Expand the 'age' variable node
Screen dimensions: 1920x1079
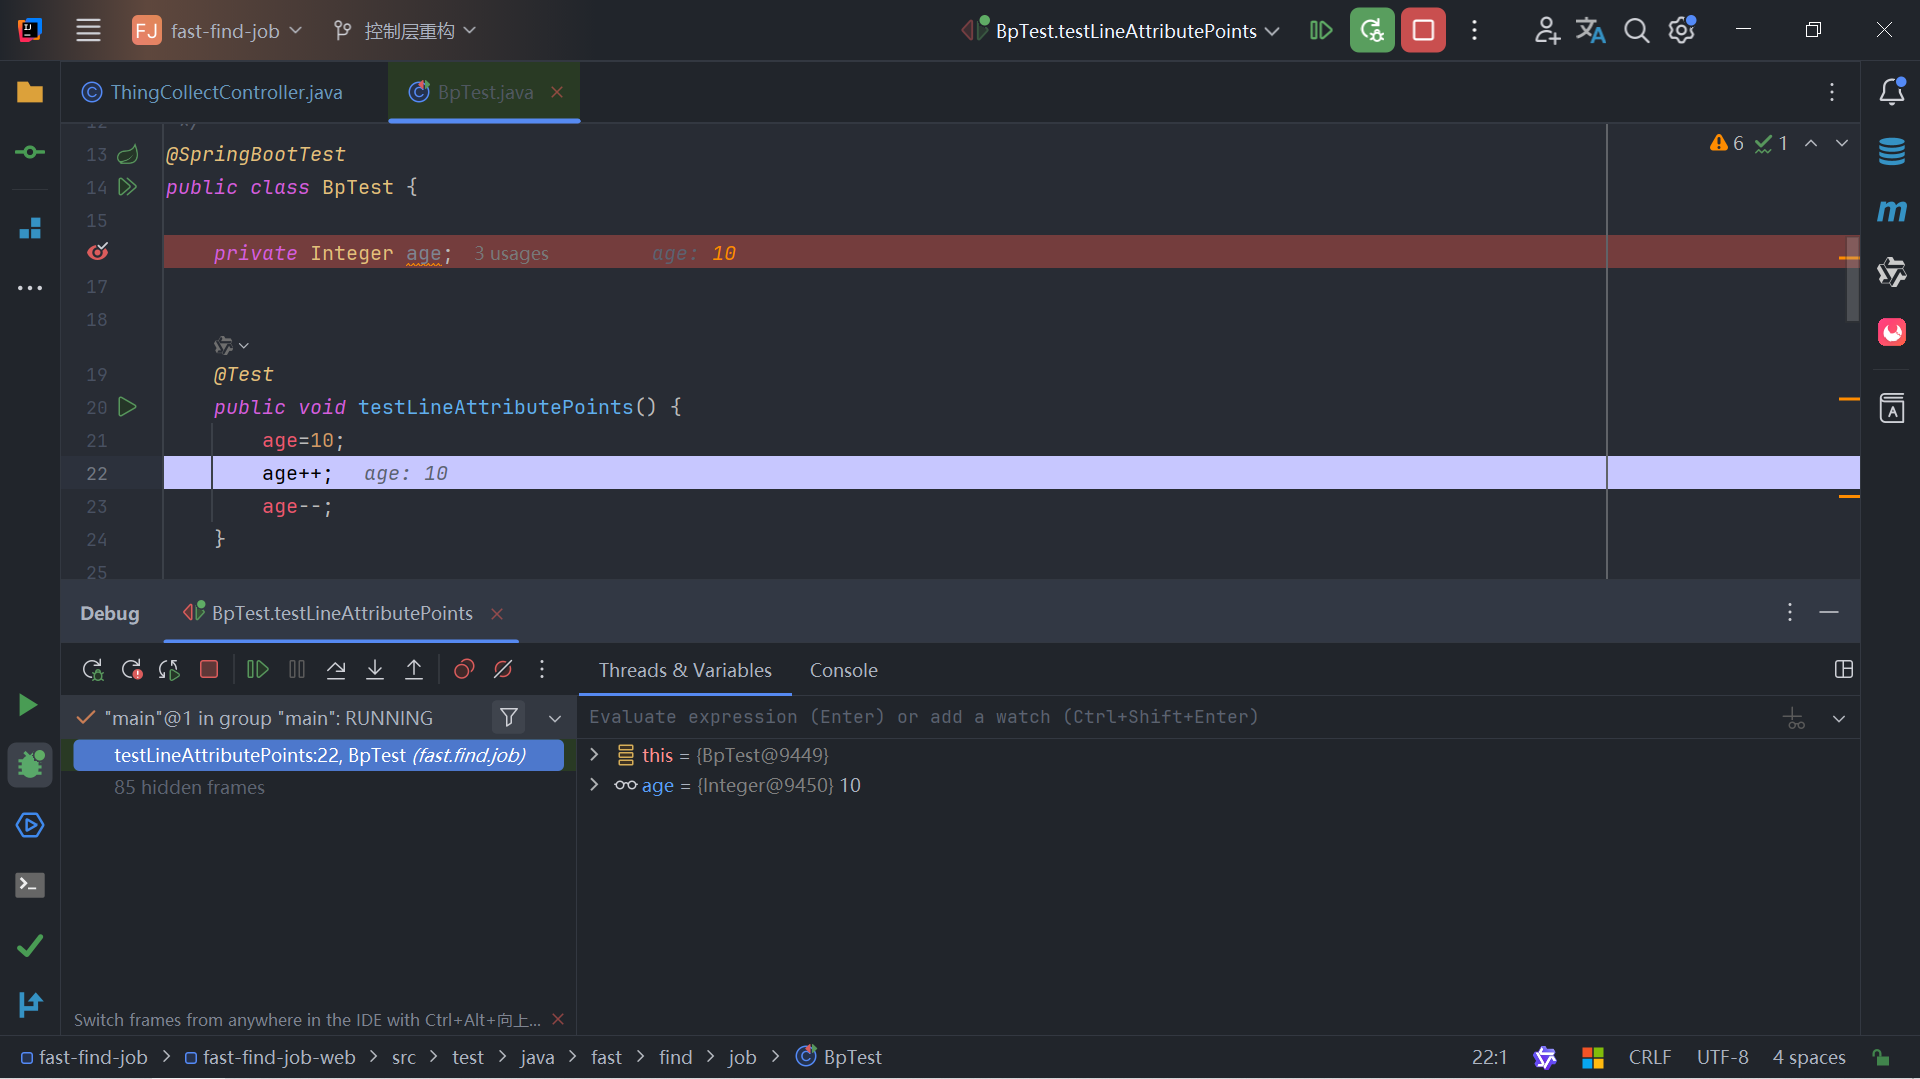point(594,785)
